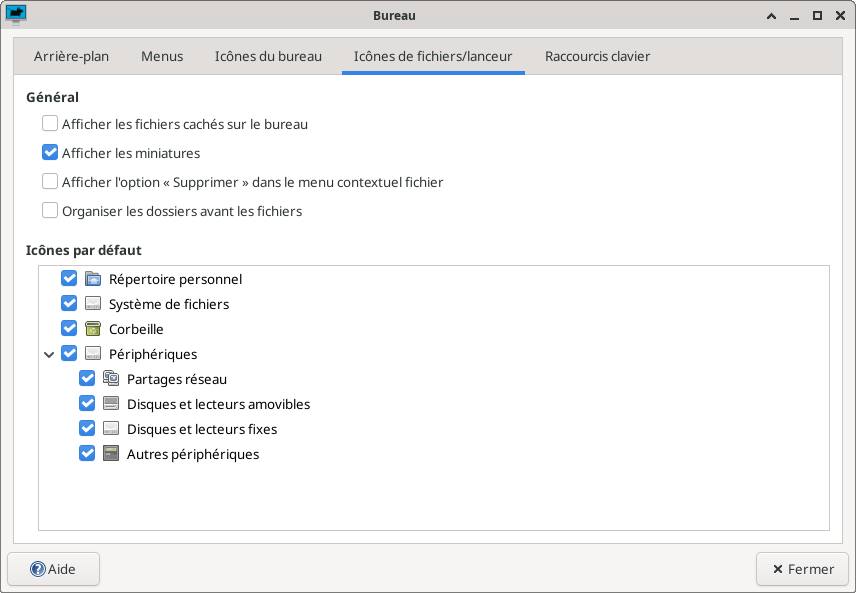856x593 pixels.
Task: Enable showing hidden files on desktop
Action: pos(50,125)
